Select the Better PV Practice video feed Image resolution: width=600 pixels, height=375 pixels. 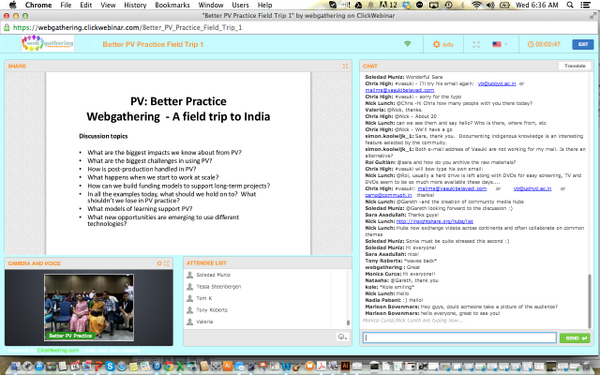(x=89, y=307)
